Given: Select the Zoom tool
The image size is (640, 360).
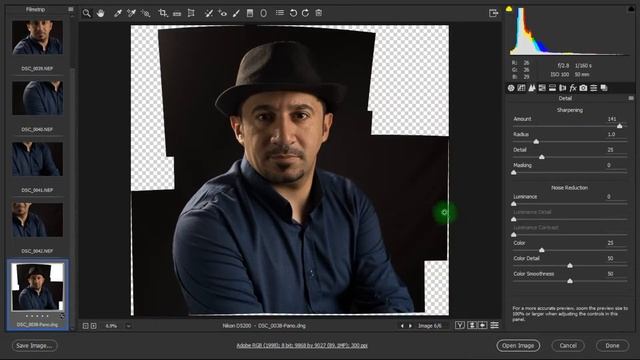Looking at the screenshot, I should pyautogui.click(x=87, y=13).
